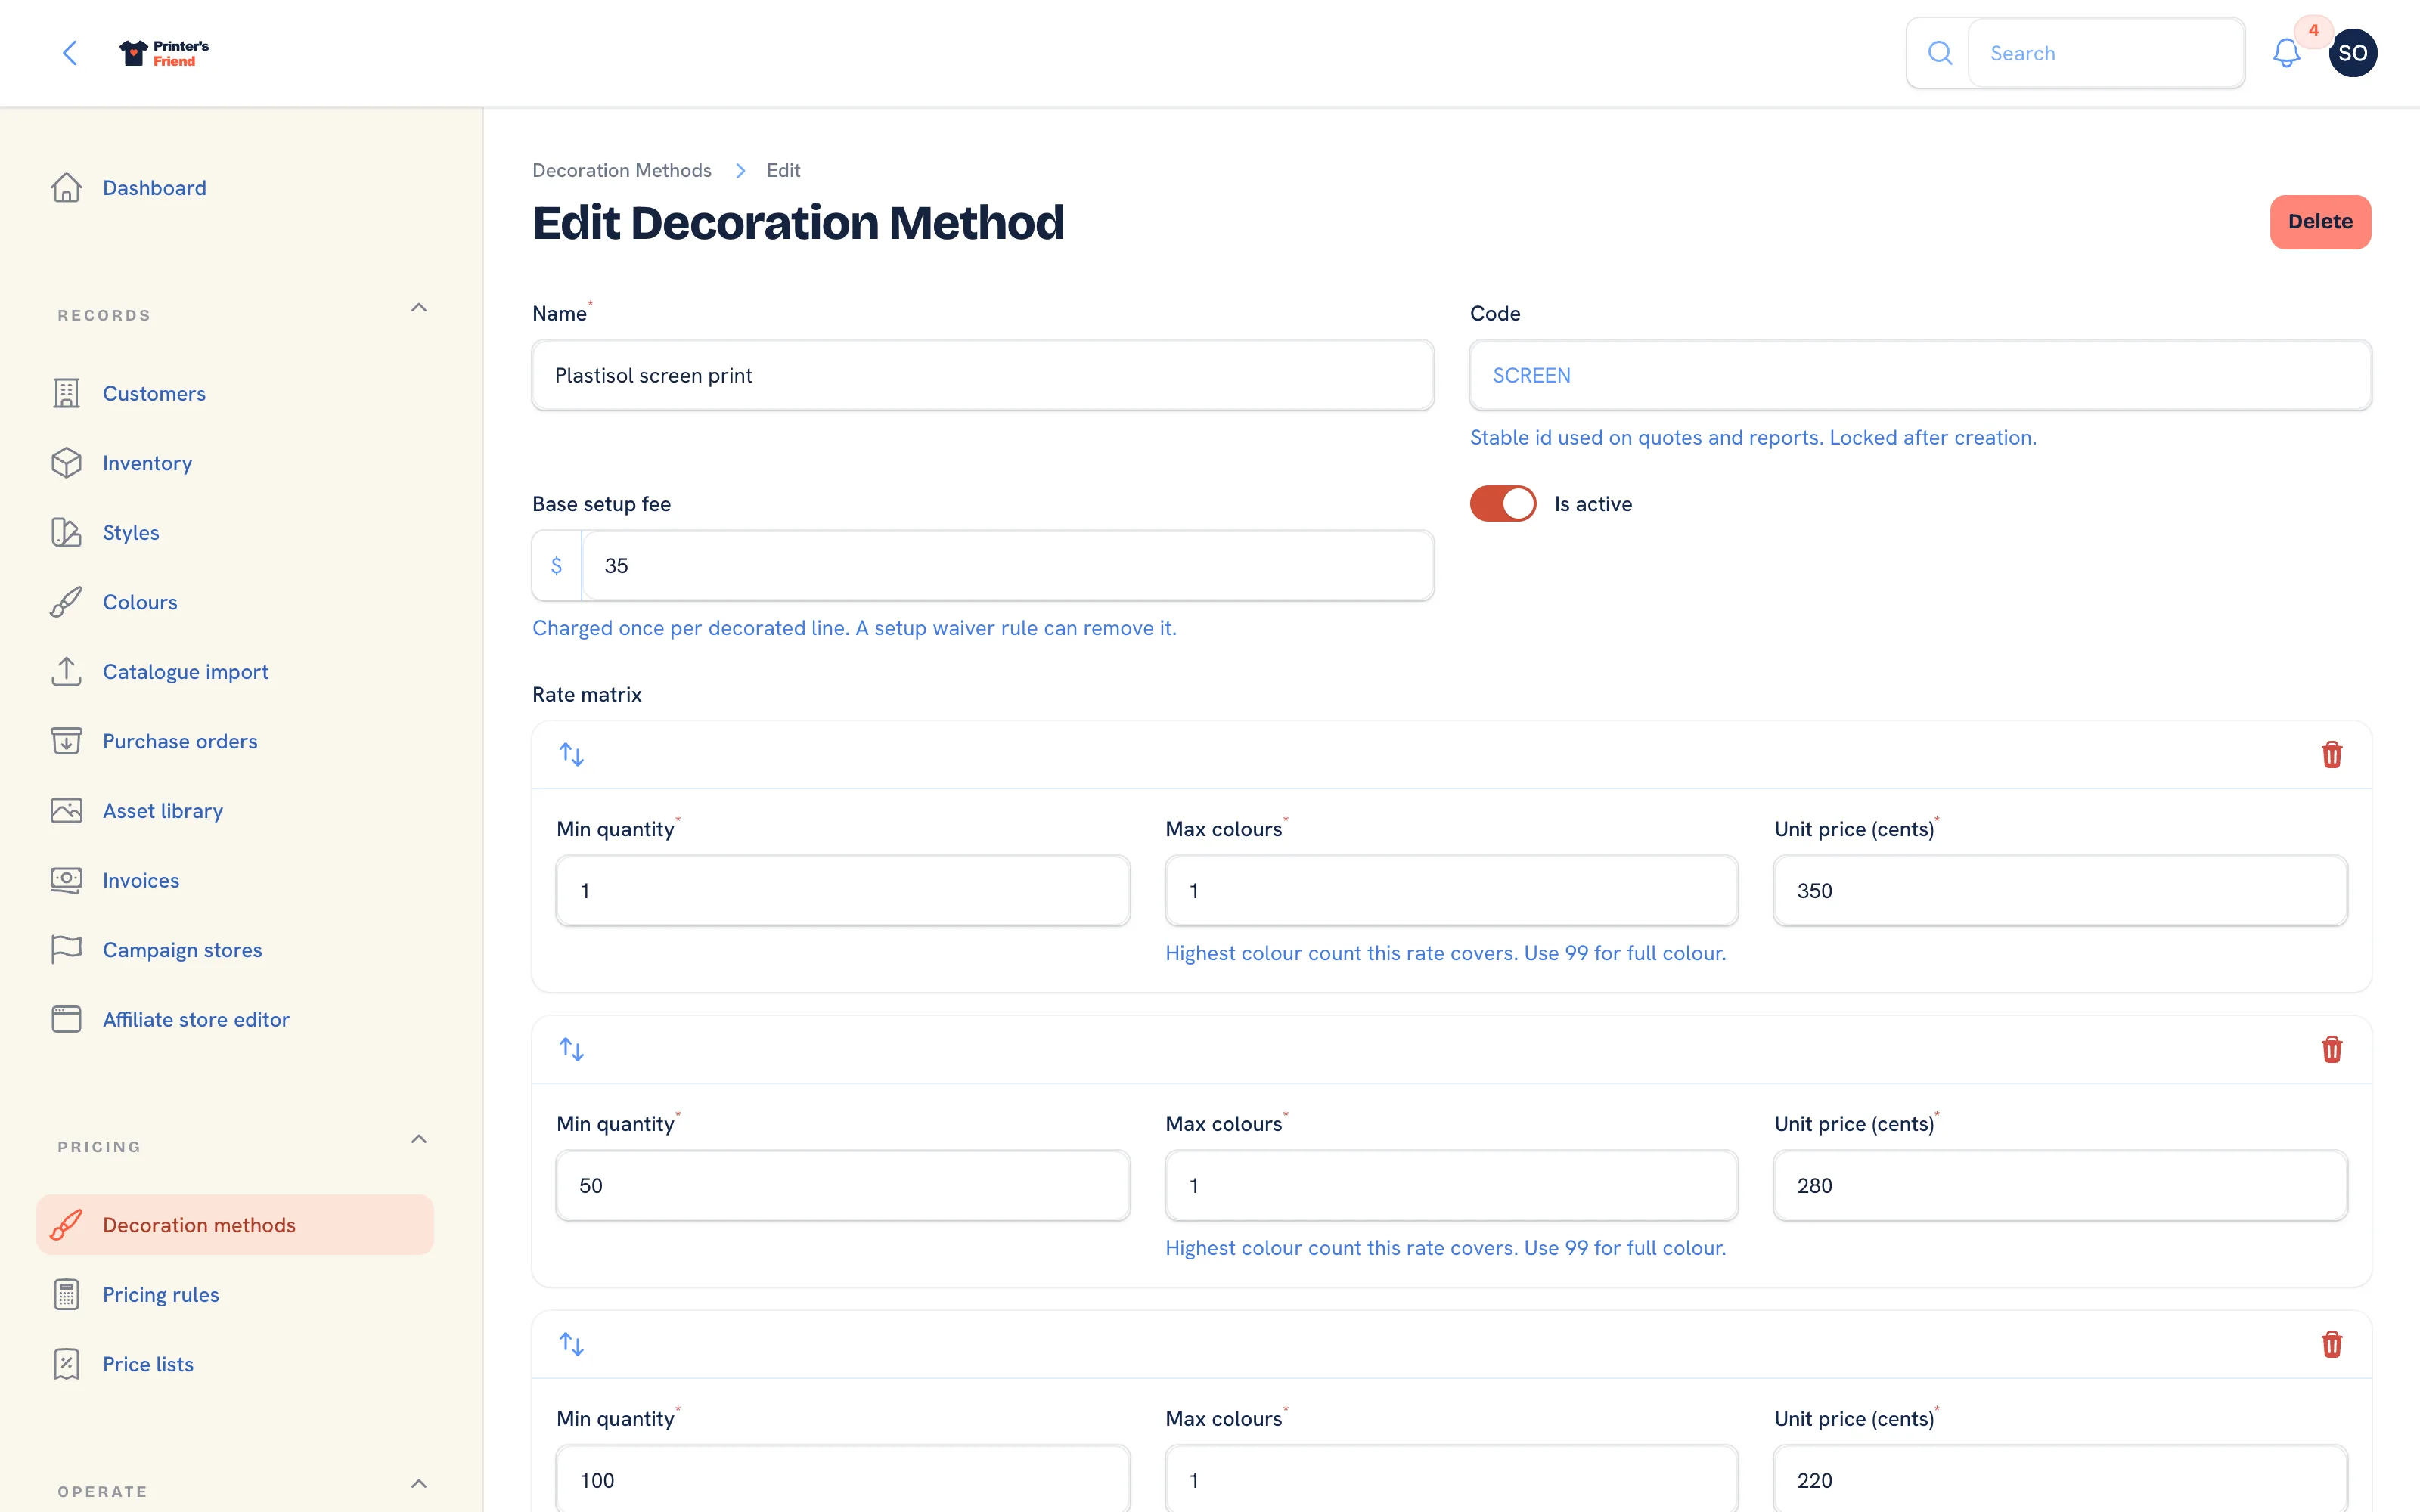Click into the Search field
This screenshot has height=1512, width=2420.
click(2106, 53)
